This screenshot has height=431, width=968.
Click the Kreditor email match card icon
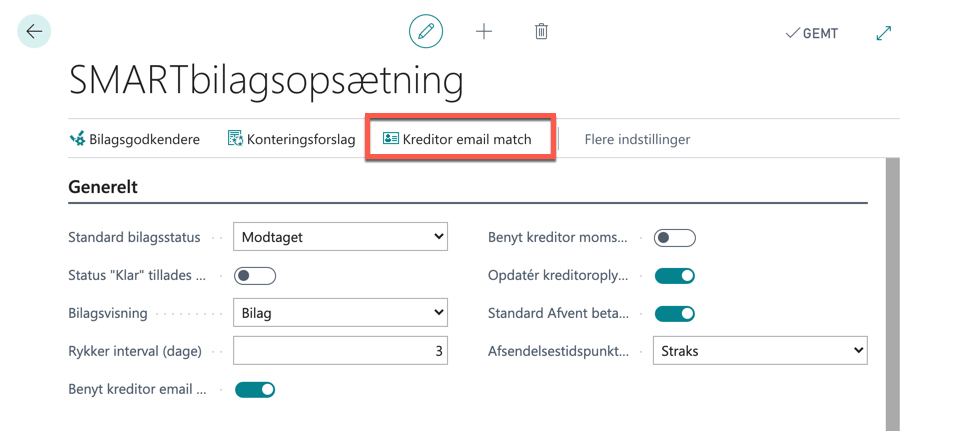click(x=391, y=139)
